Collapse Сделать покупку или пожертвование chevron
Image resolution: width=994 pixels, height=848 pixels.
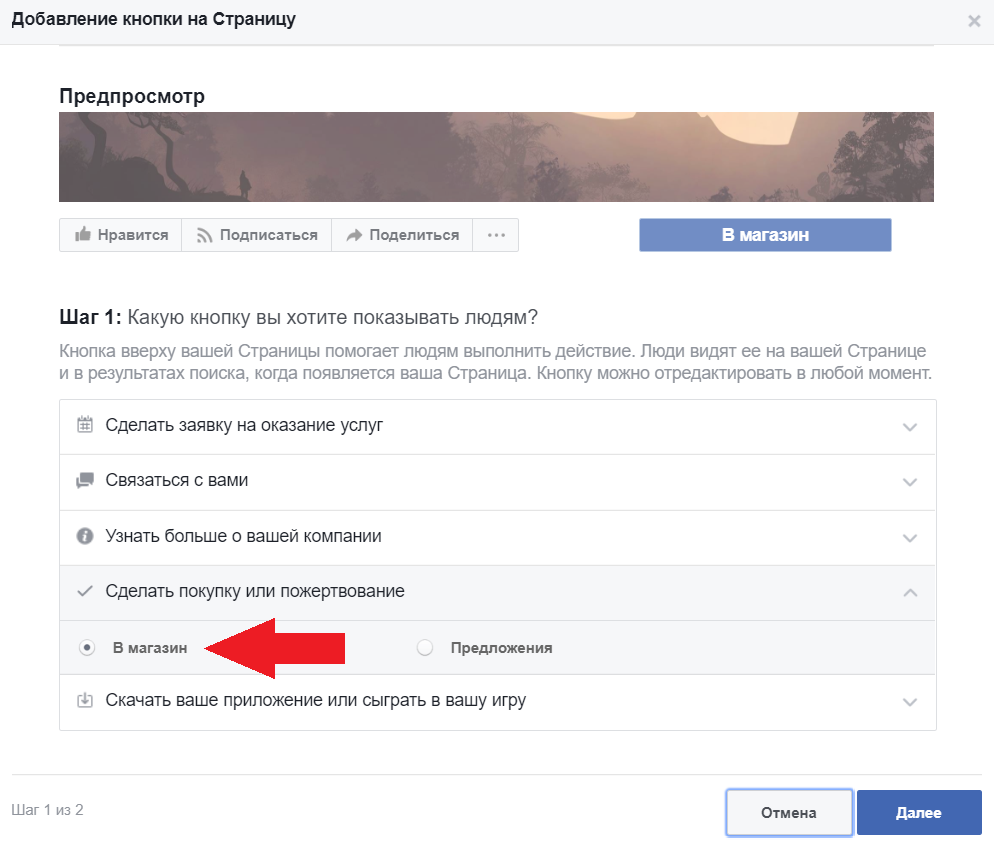[909, 593]
